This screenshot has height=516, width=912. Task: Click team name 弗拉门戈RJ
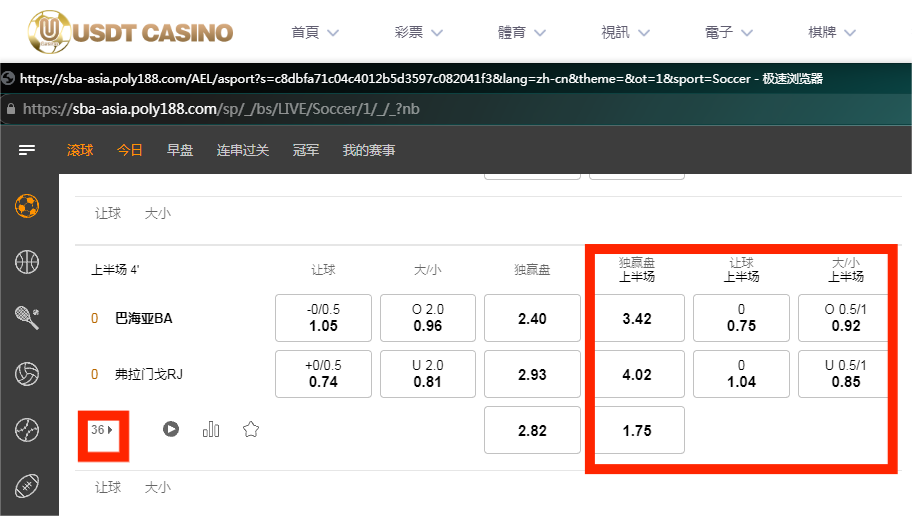point(149,374)
